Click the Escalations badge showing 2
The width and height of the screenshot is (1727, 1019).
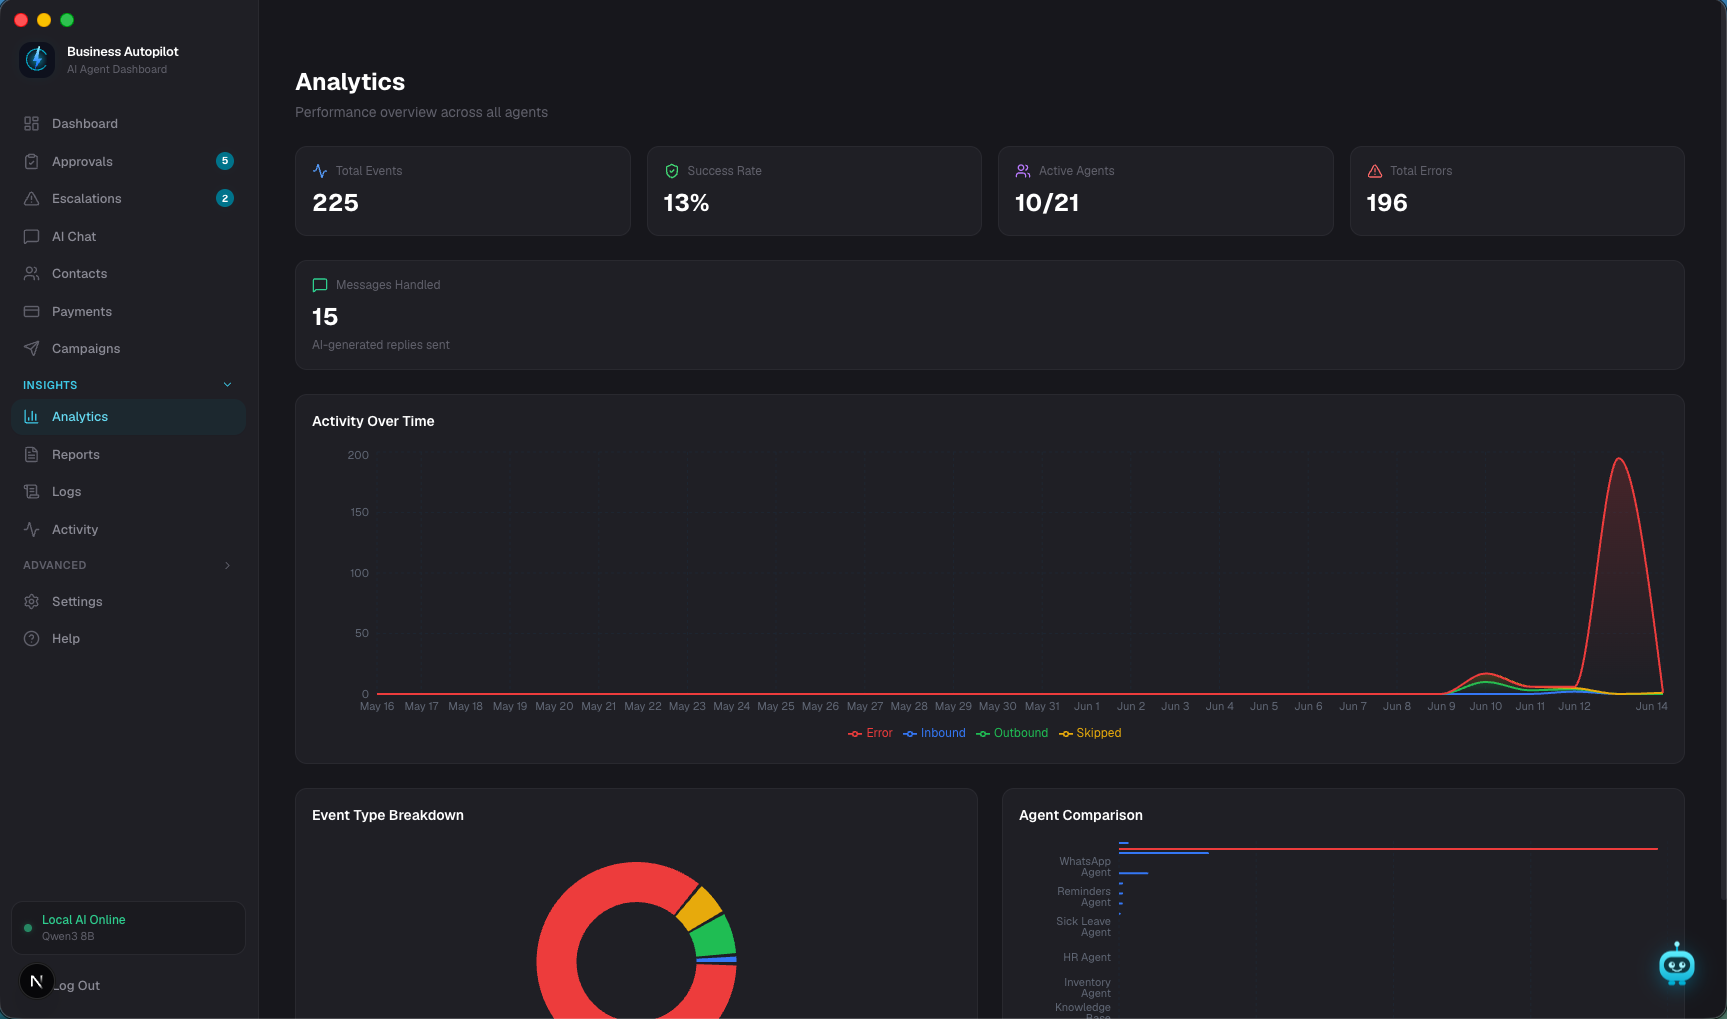[x=225, y=198]
